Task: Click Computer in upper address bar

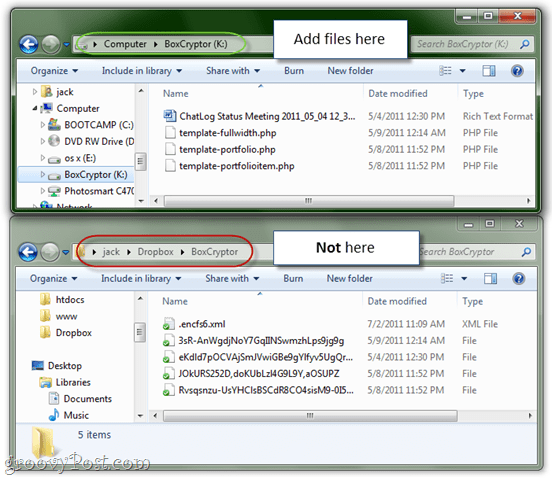Action: coord(125,44)
